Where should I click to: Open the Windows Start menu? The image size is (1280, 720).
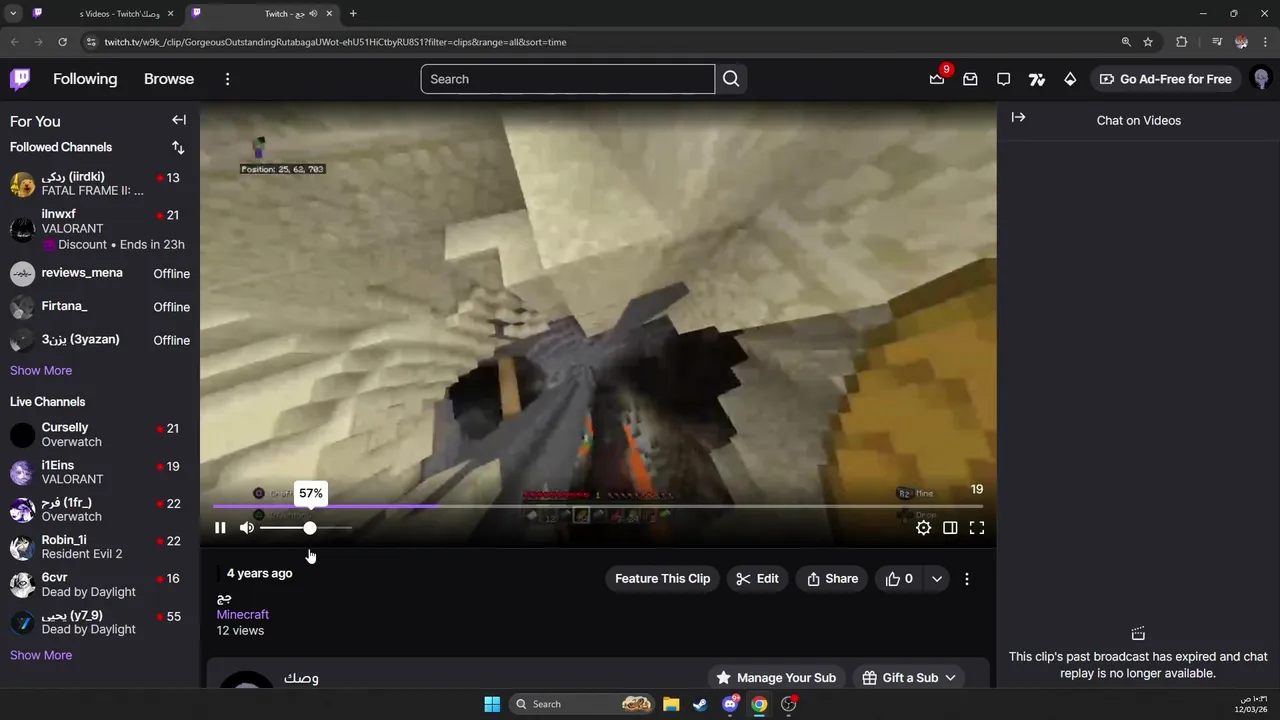pos(492,704)
